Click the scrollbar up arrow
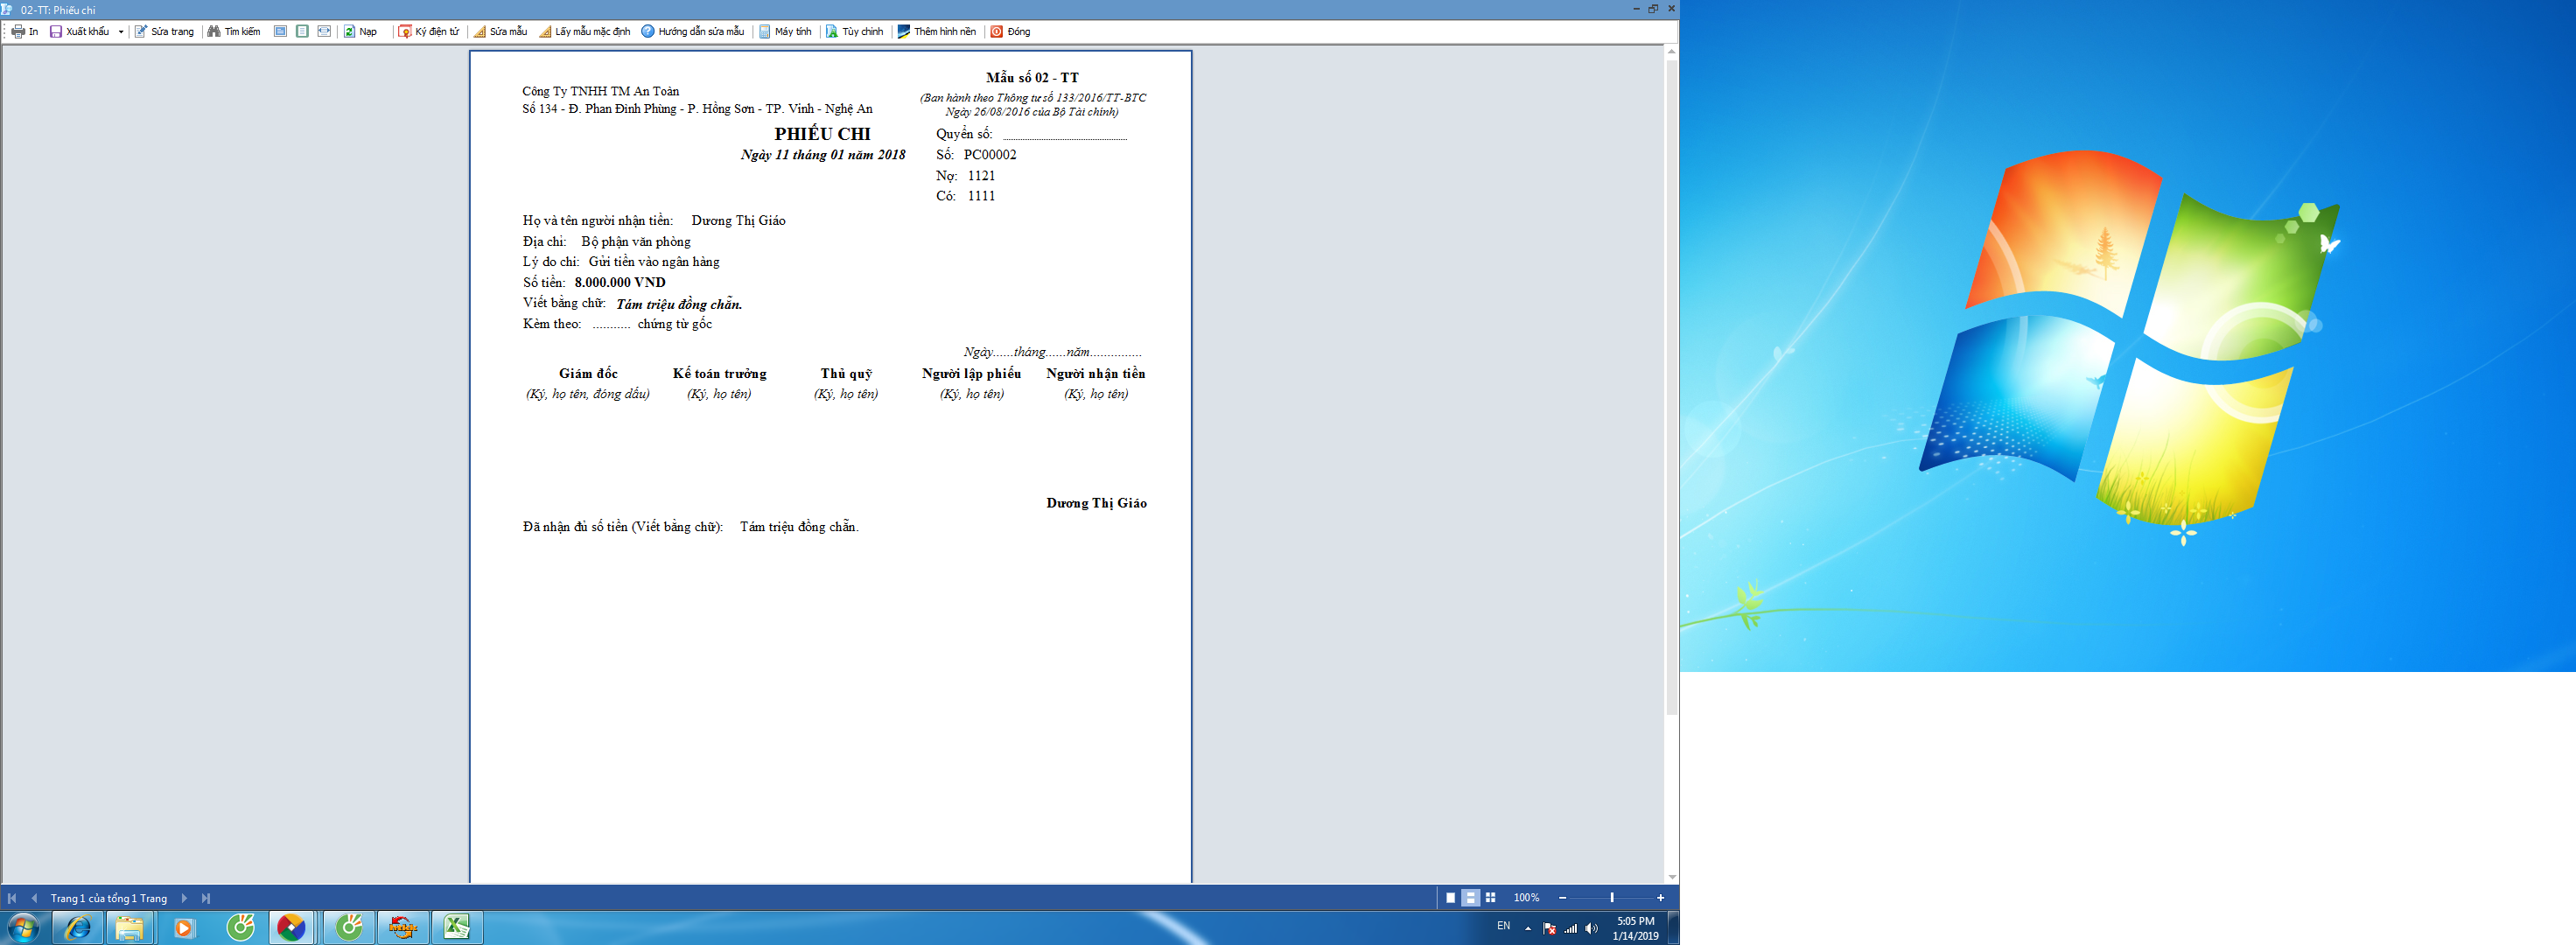 [x=1671, y=51]
